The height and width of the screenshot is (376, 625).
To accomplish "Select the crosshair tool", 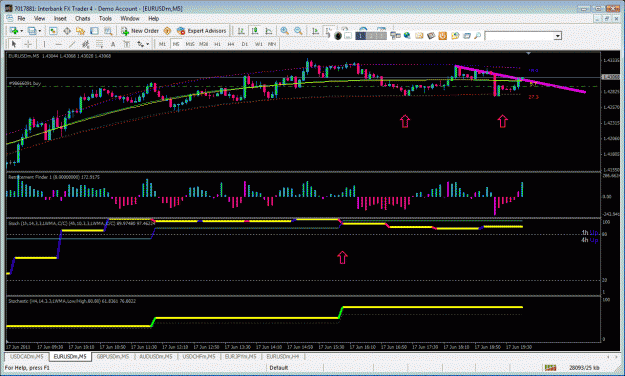I will (28, 44).
